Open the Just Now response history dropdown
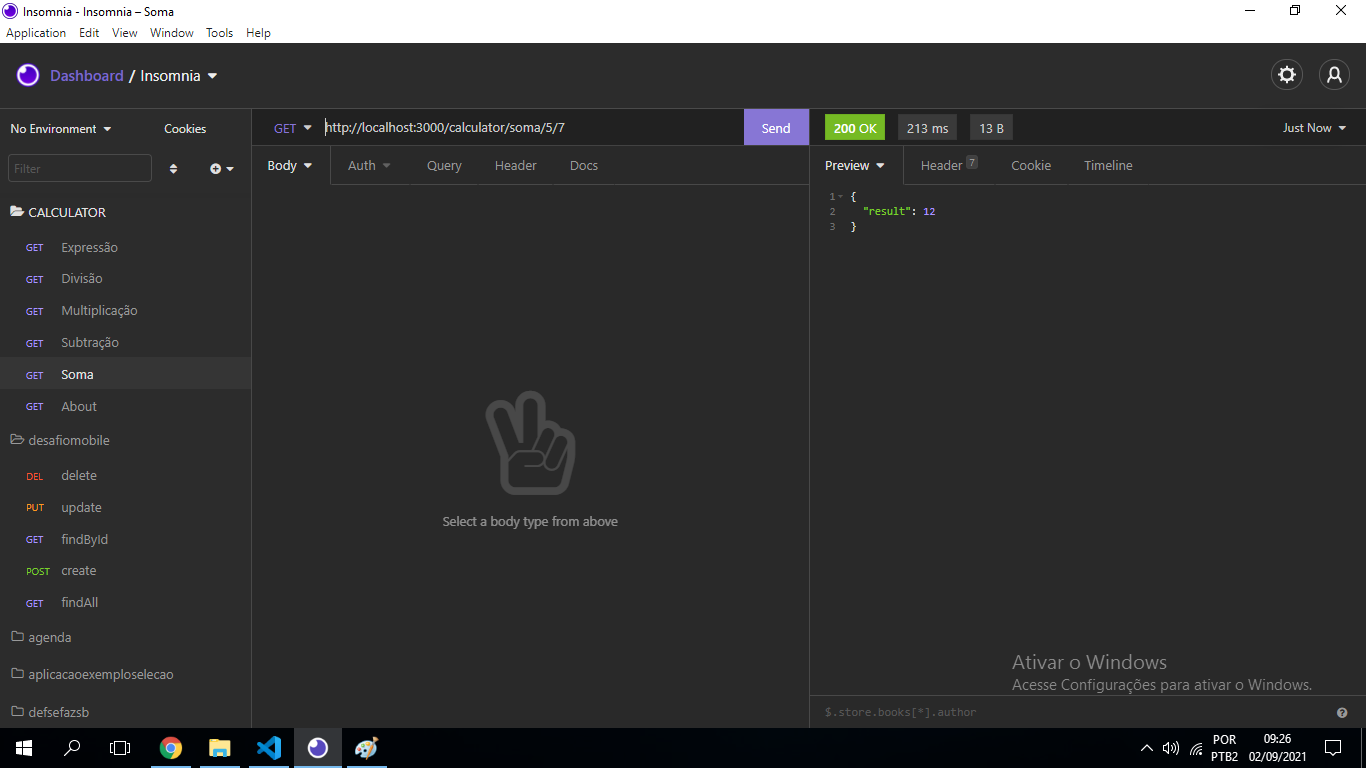Image resolution: width=1366 pixels, height=768 pixels. (x=1314, y=128)
